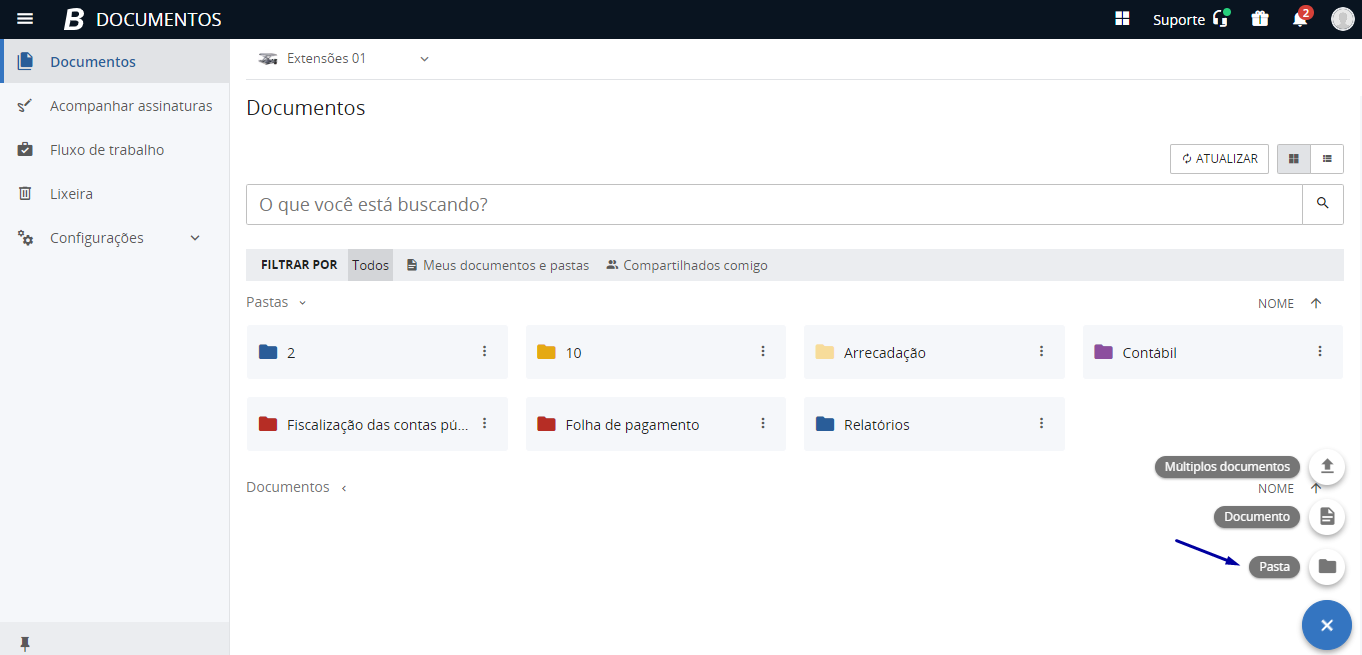
Task: Collapse the Pastas section
Action: pyautogui.click(x=302, y=303)
